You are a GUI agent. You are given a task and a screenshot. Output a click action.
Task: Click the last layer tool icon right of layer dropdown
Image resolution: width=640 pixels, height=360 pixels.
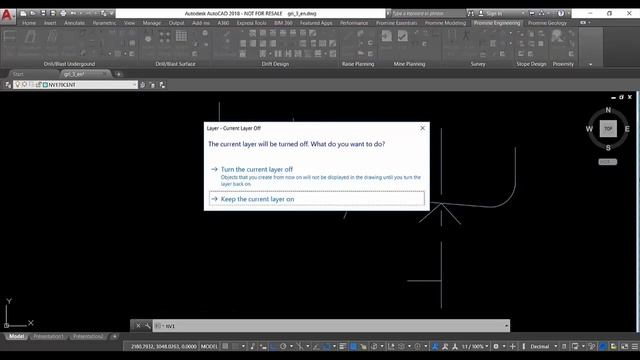[162, 85]
